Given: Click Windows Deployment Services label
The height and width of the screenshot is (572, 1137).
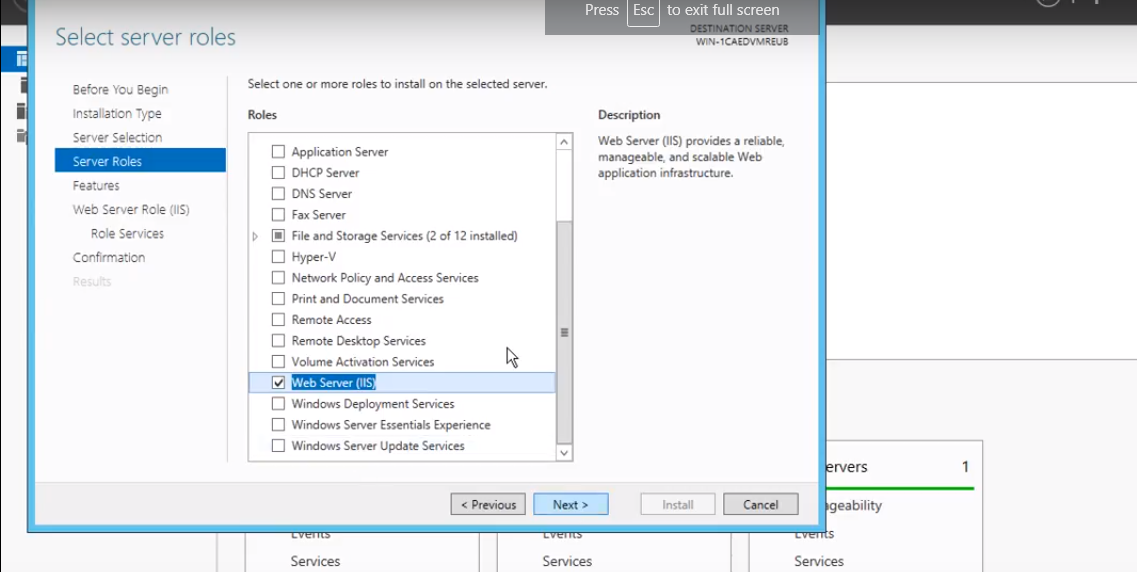Looking at the screenshot, I should [x=373, y=405].
